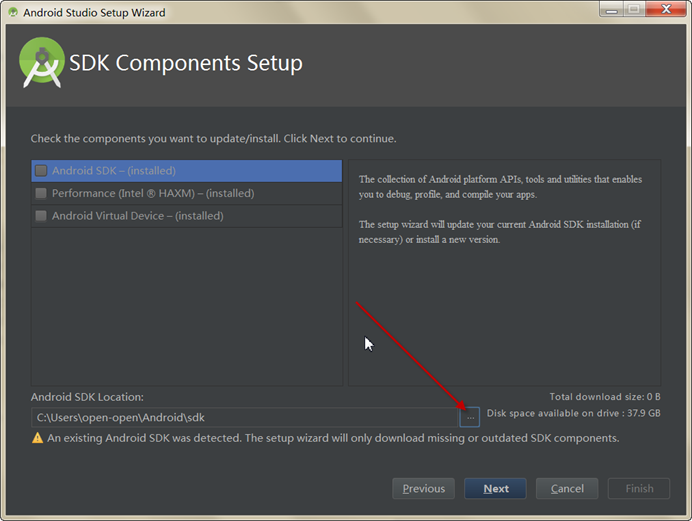Click the empty area below component list
Viewport: 692px width, 521px height.
click(187, 307)
